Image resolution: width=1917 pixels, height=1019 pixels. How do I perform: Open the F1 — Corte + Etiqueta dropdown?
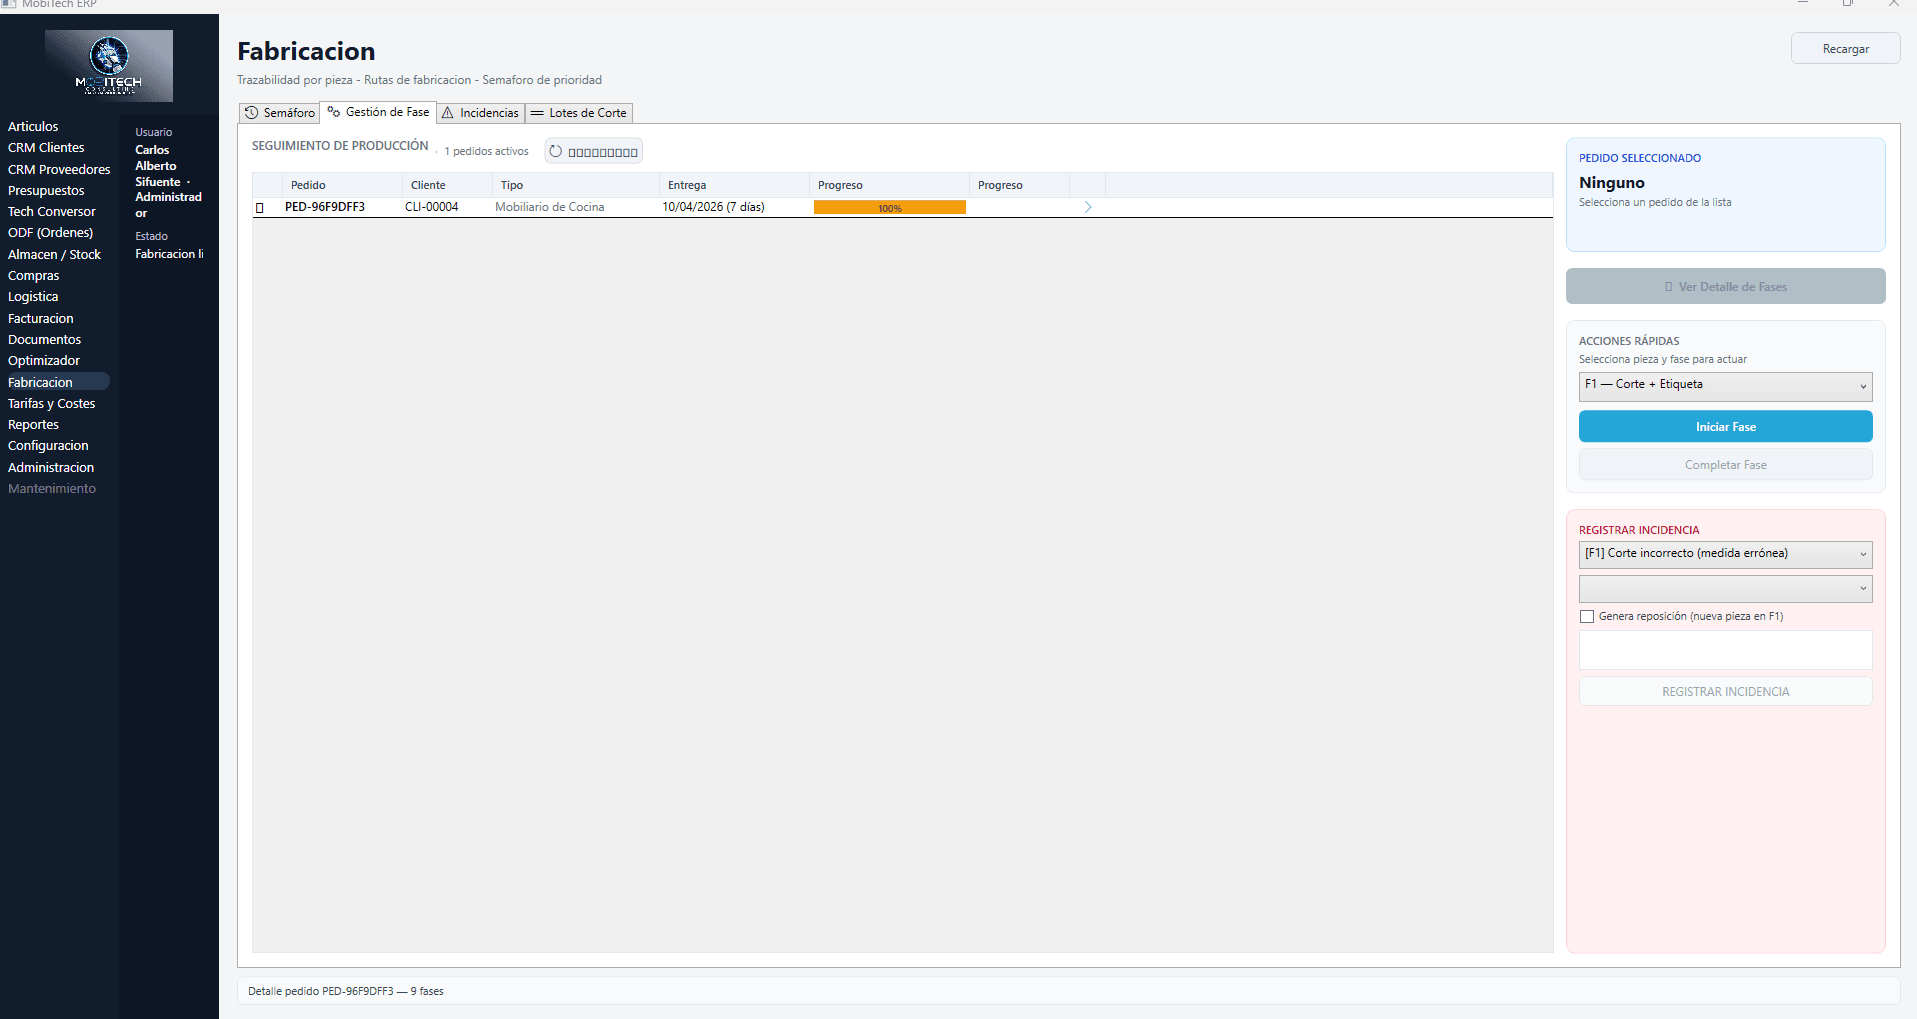tap(1725, 386)
